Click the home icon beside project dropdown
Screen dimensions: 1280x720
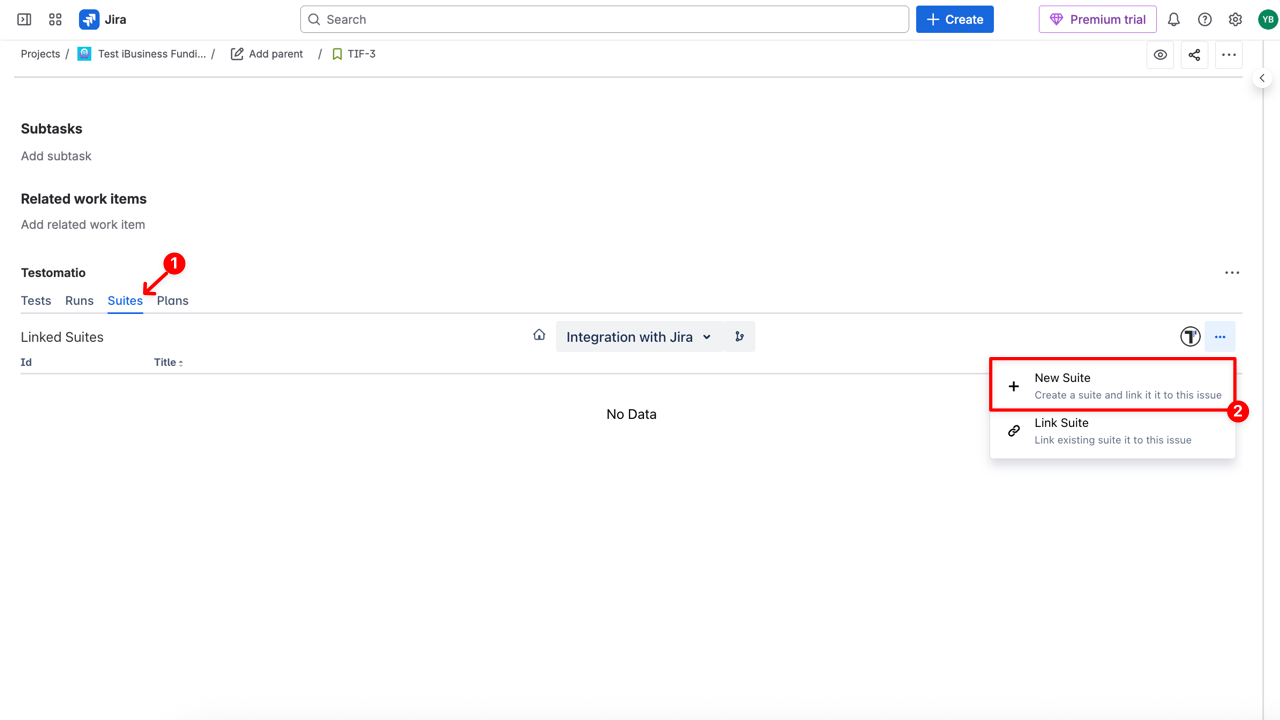pyautogui.click(x=539, y=336)
